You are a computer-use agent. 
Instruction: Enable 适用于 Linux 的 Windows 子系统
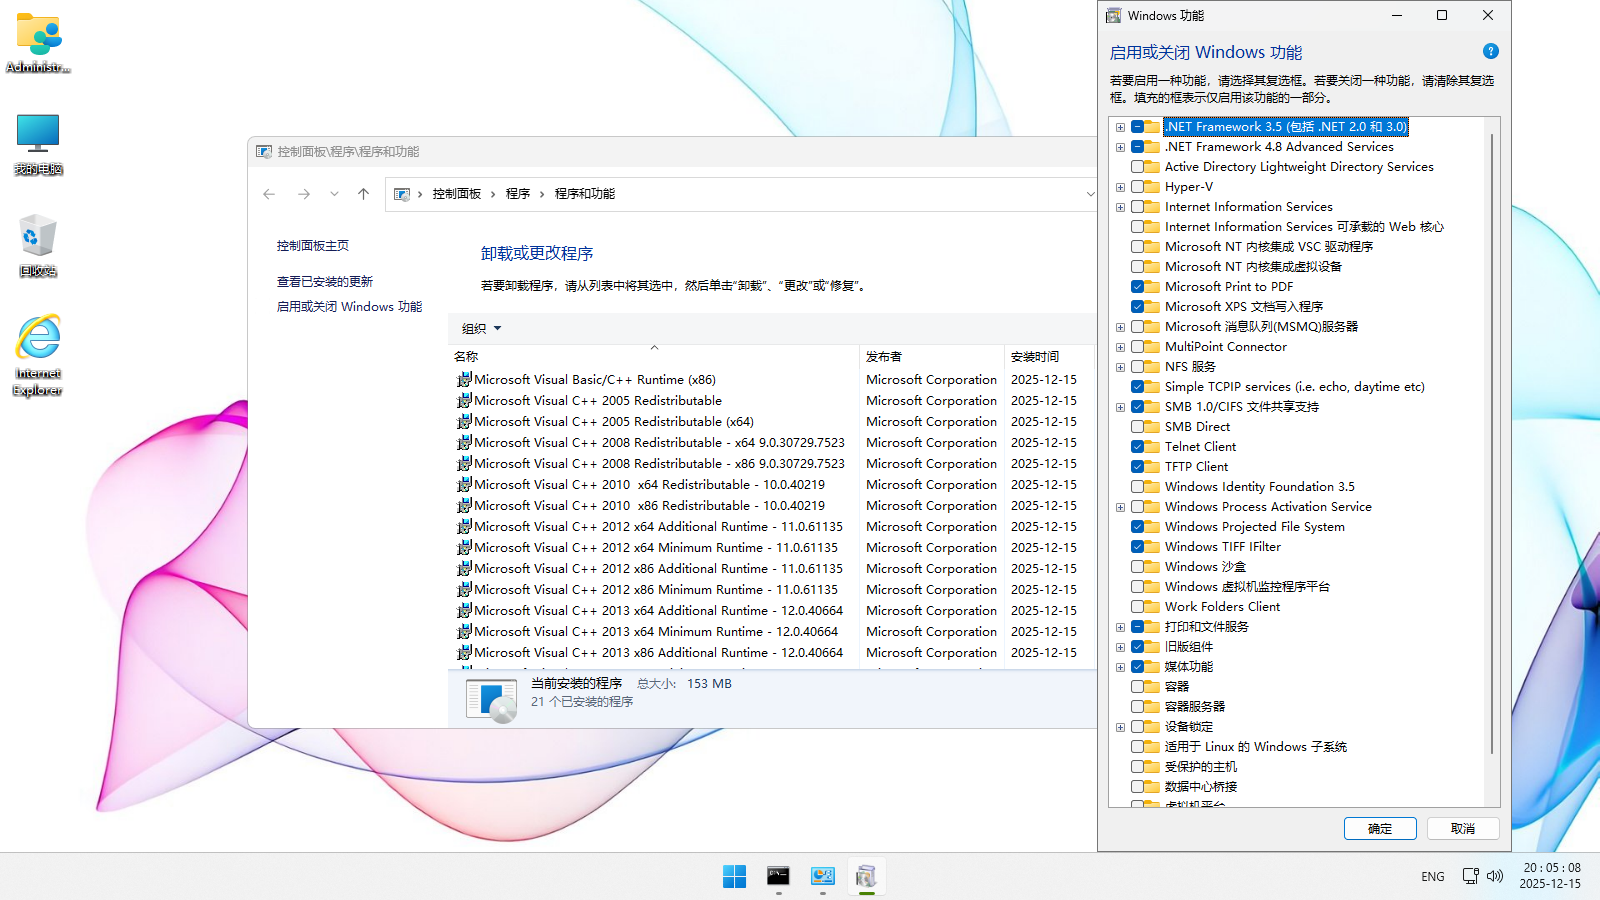click(1137, 747)
